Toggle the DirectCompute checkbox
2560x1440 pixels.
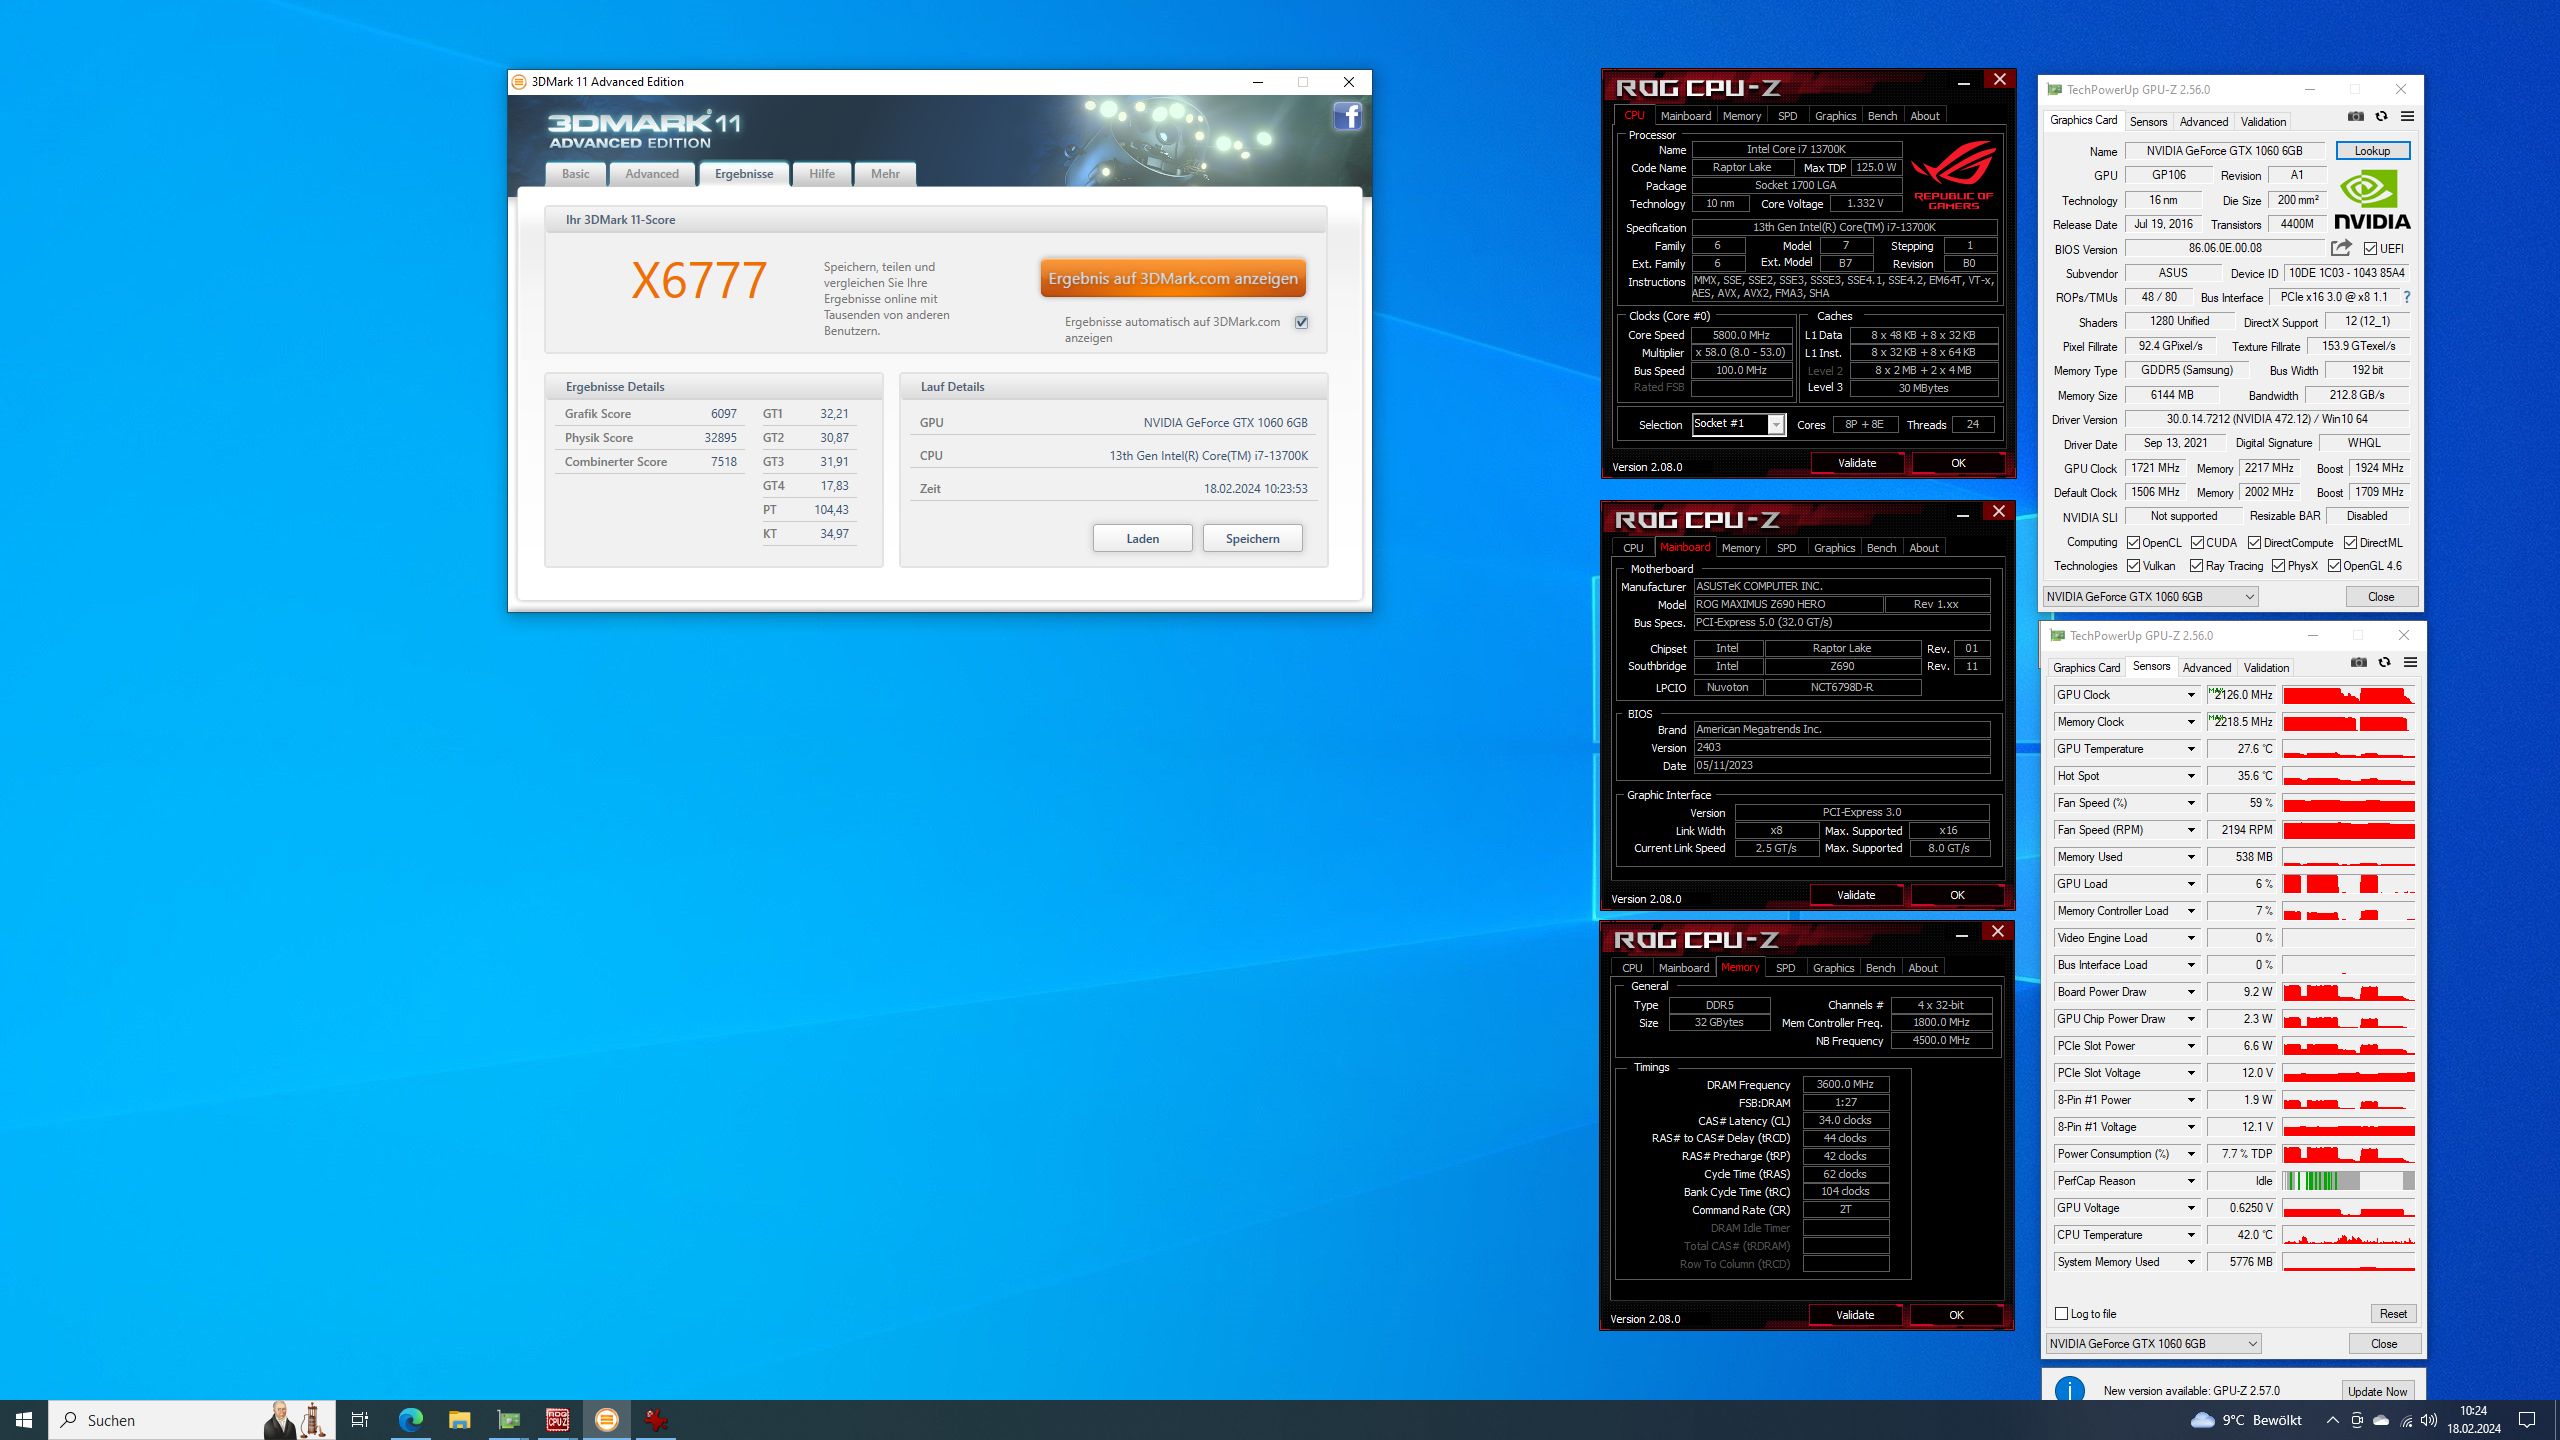(x=2254, y=543)
